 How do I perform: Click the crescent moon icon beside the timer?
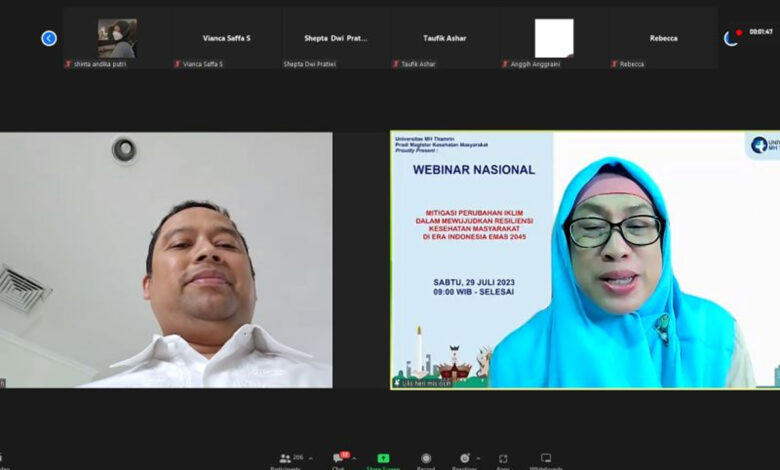[730, 39]
